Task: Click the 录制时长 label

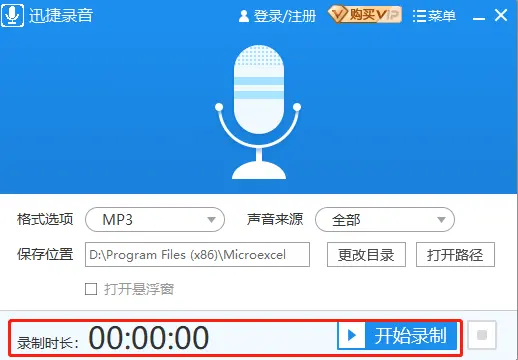Action: (x=48, y=343)
